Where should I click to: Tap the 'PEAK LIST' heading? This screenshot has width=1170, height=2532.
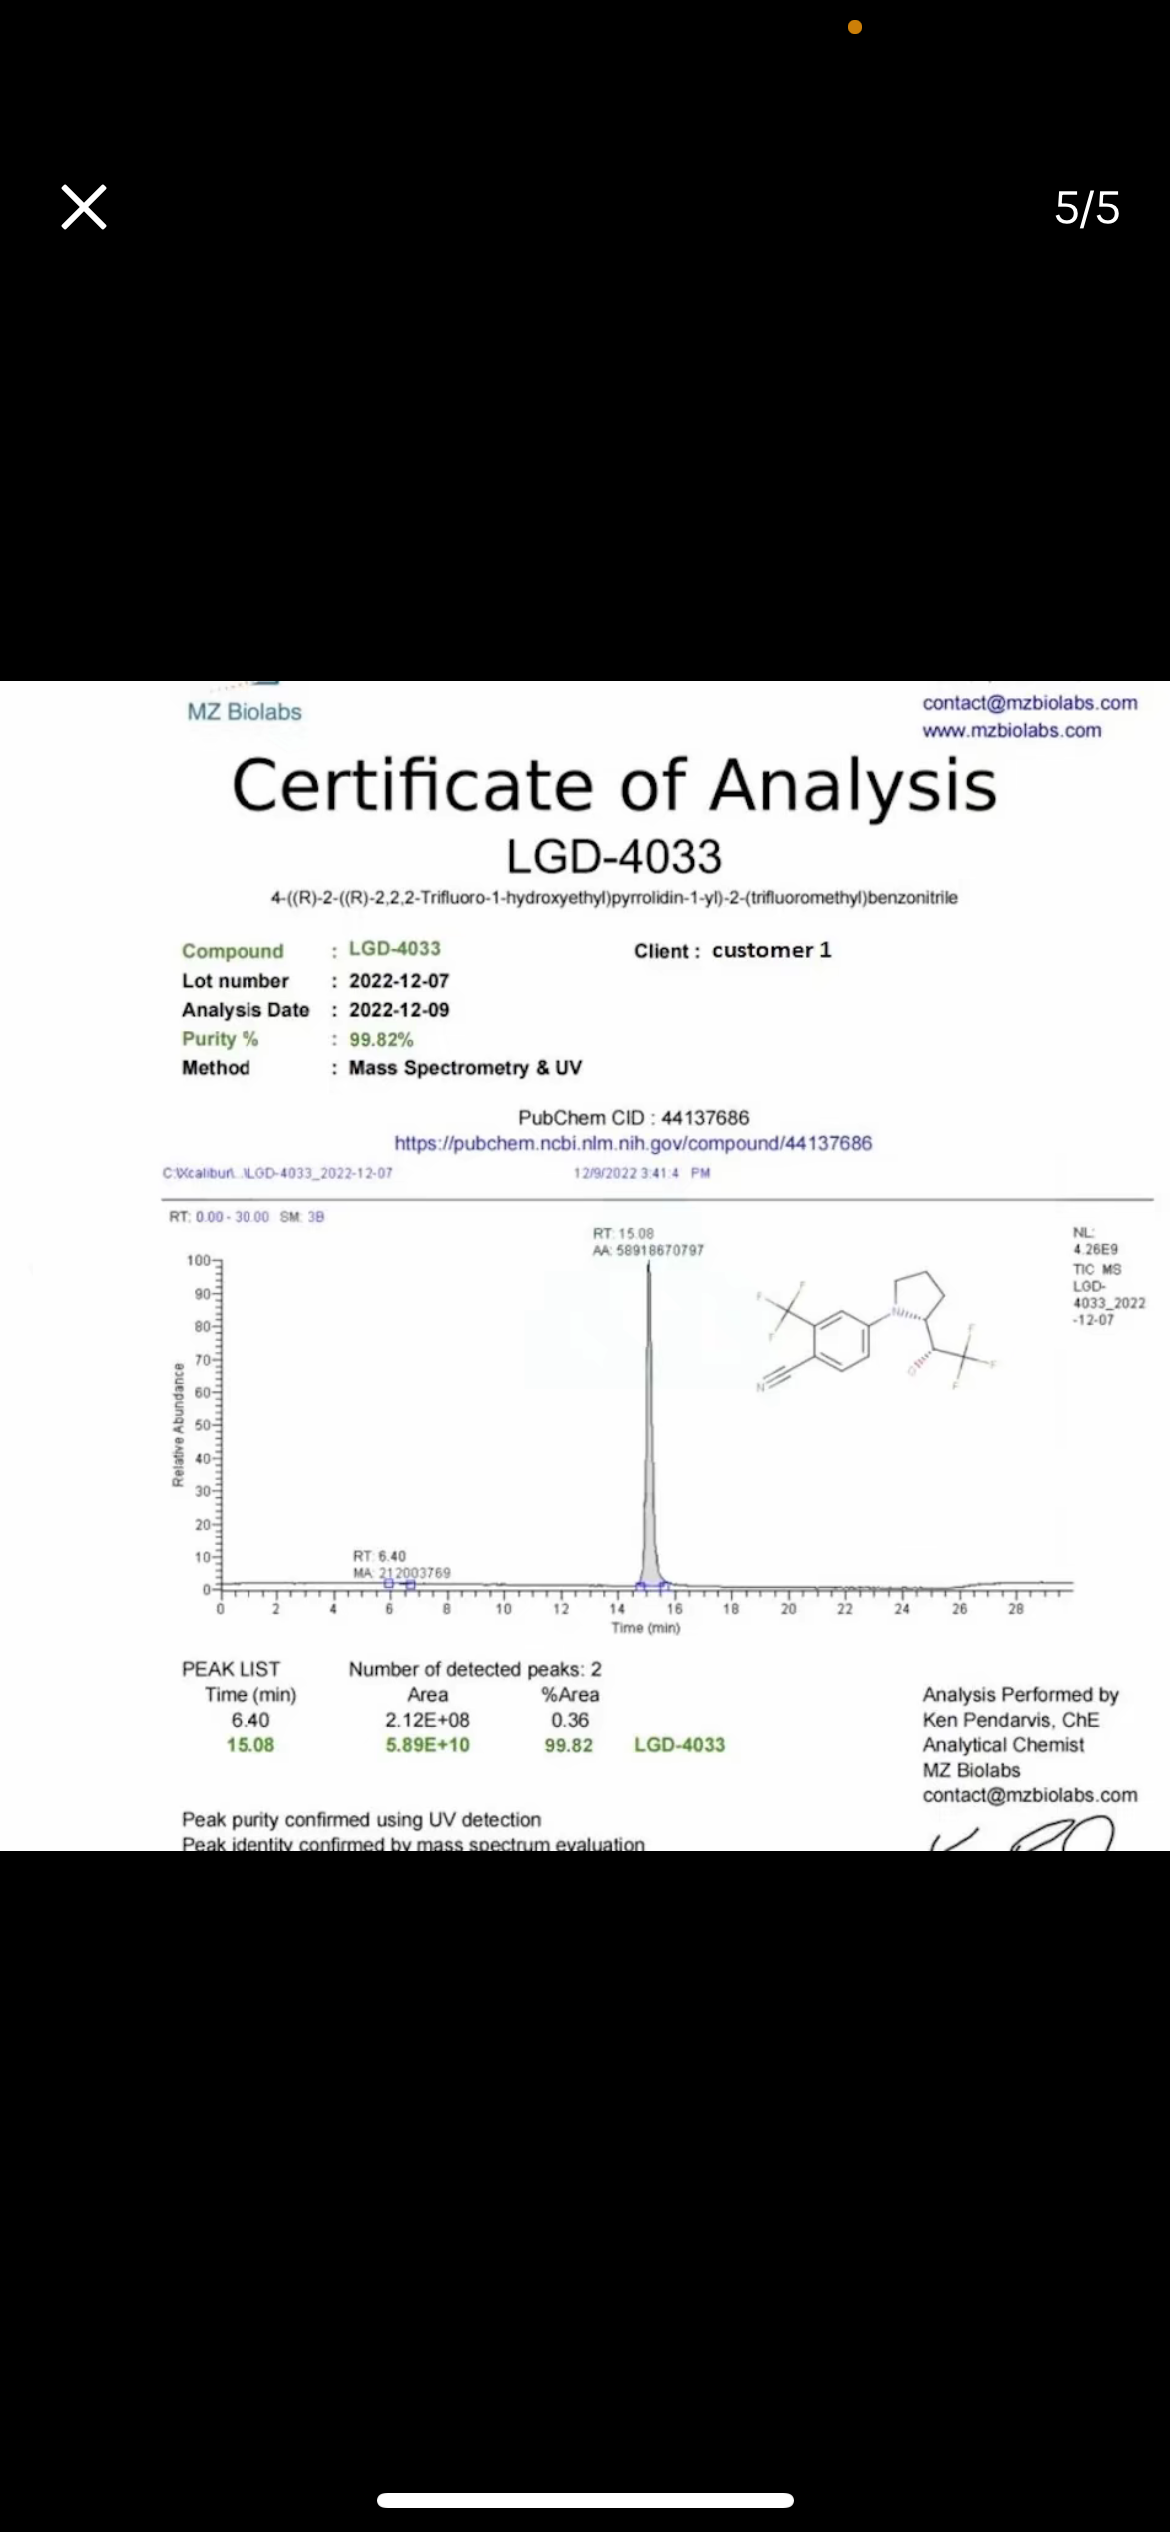(231, 1669)
